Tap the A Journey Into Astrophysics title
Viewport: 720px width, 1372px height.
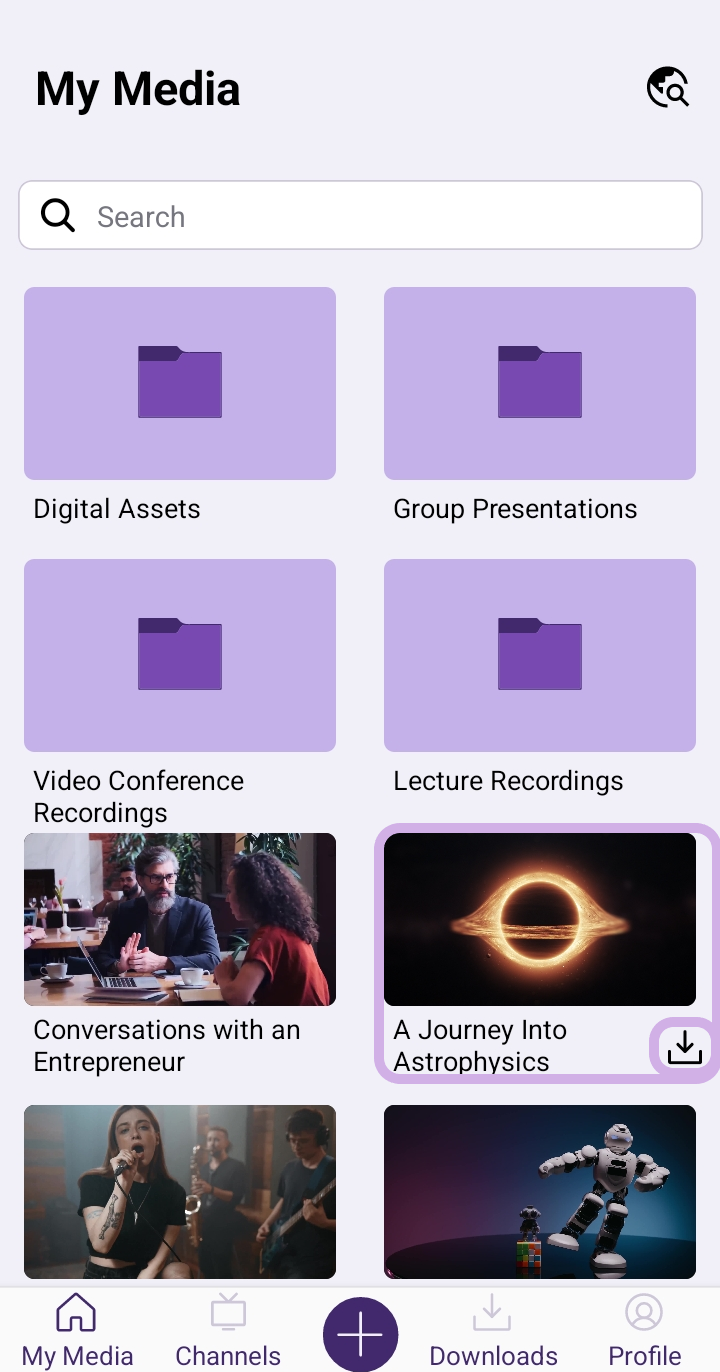(480, 1045)
